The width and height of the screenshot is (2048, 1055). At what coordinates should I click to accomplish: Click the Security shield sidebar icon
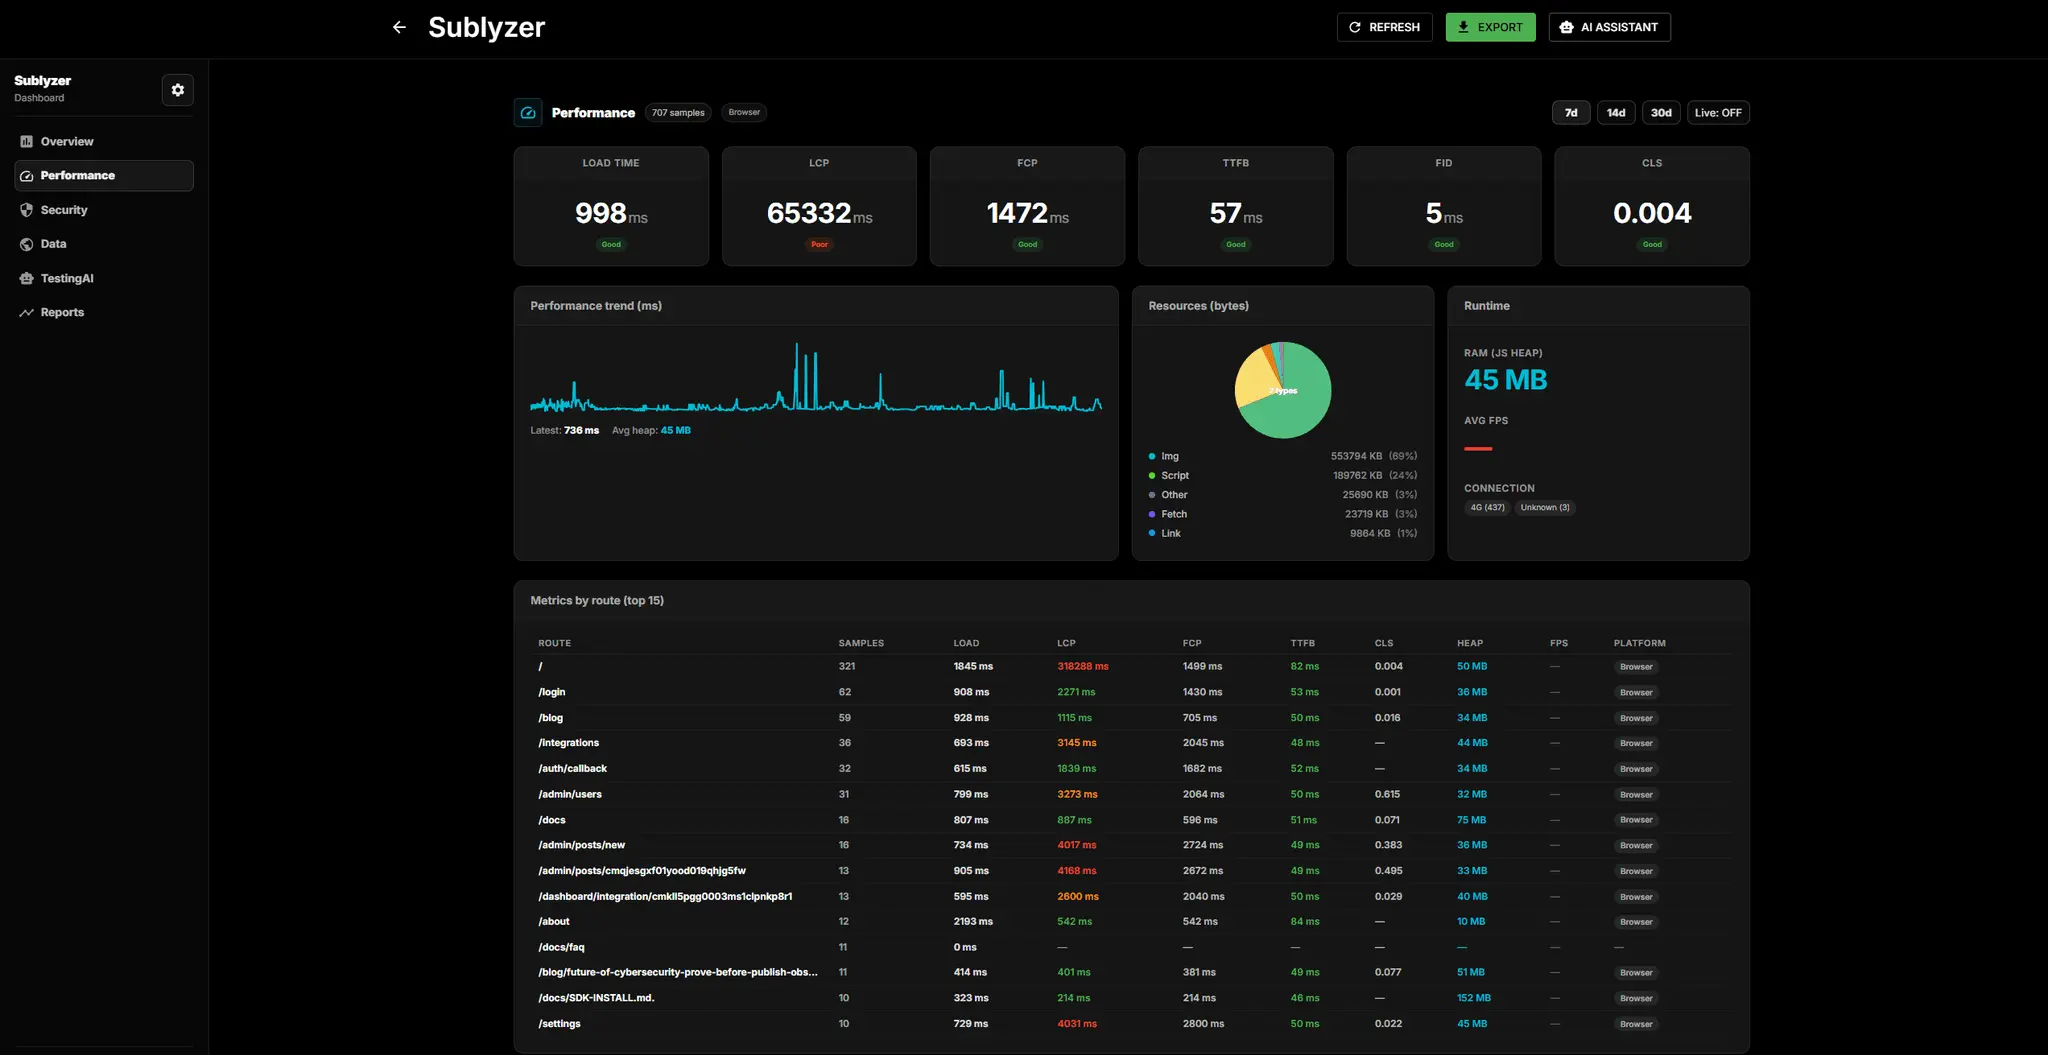(x=27, y=210)
